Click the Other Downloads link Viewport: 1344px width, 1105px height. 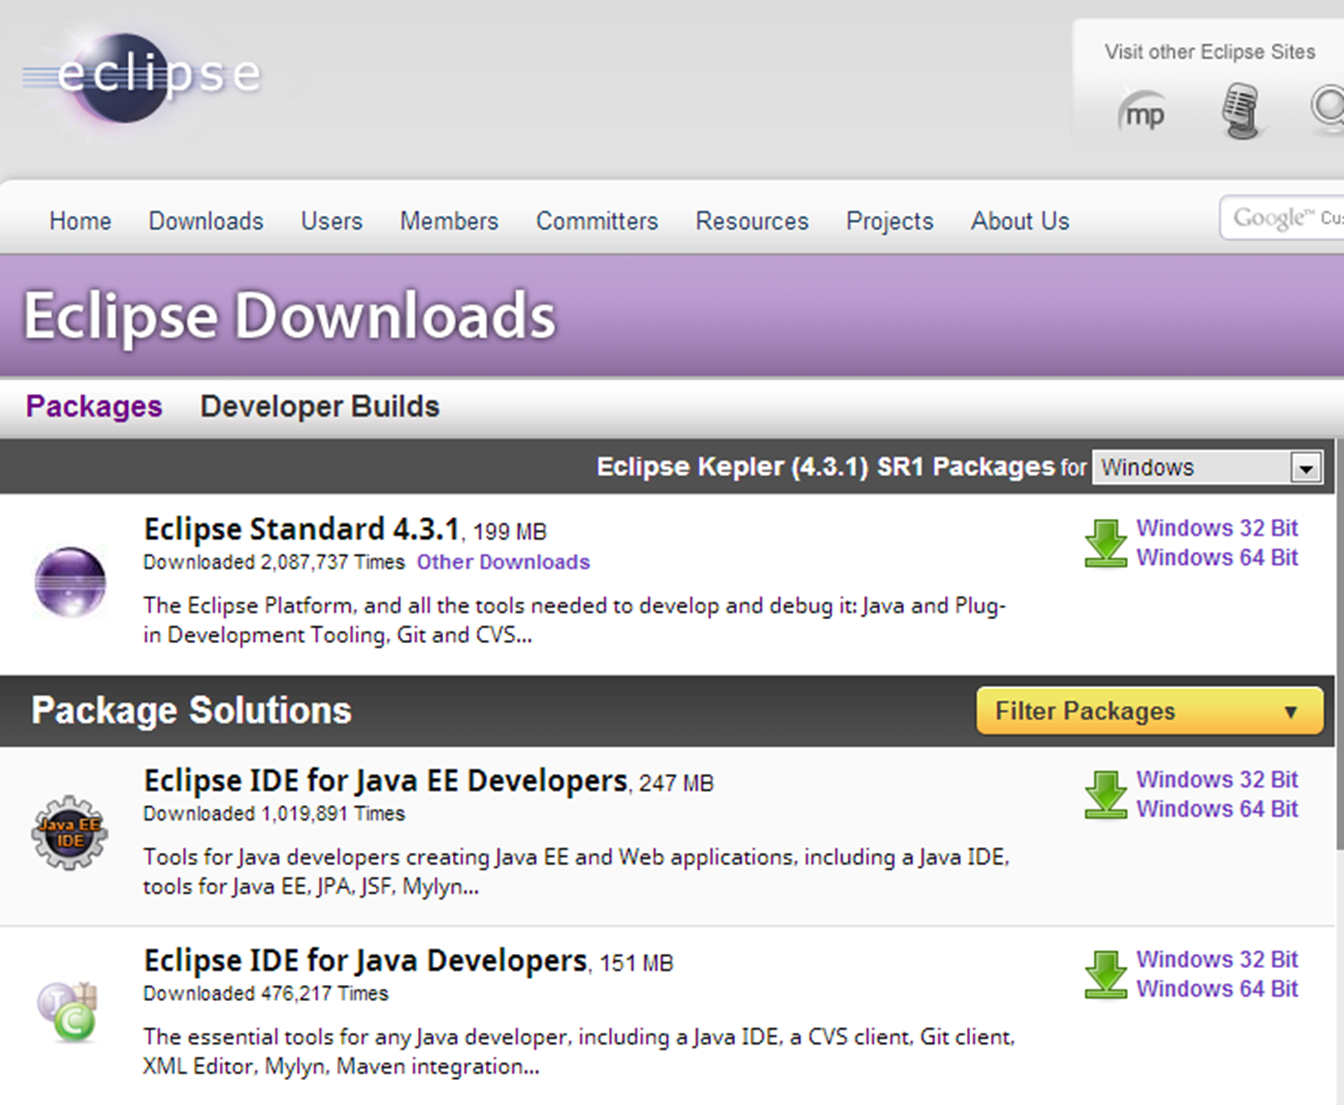(x=503, y=562)
